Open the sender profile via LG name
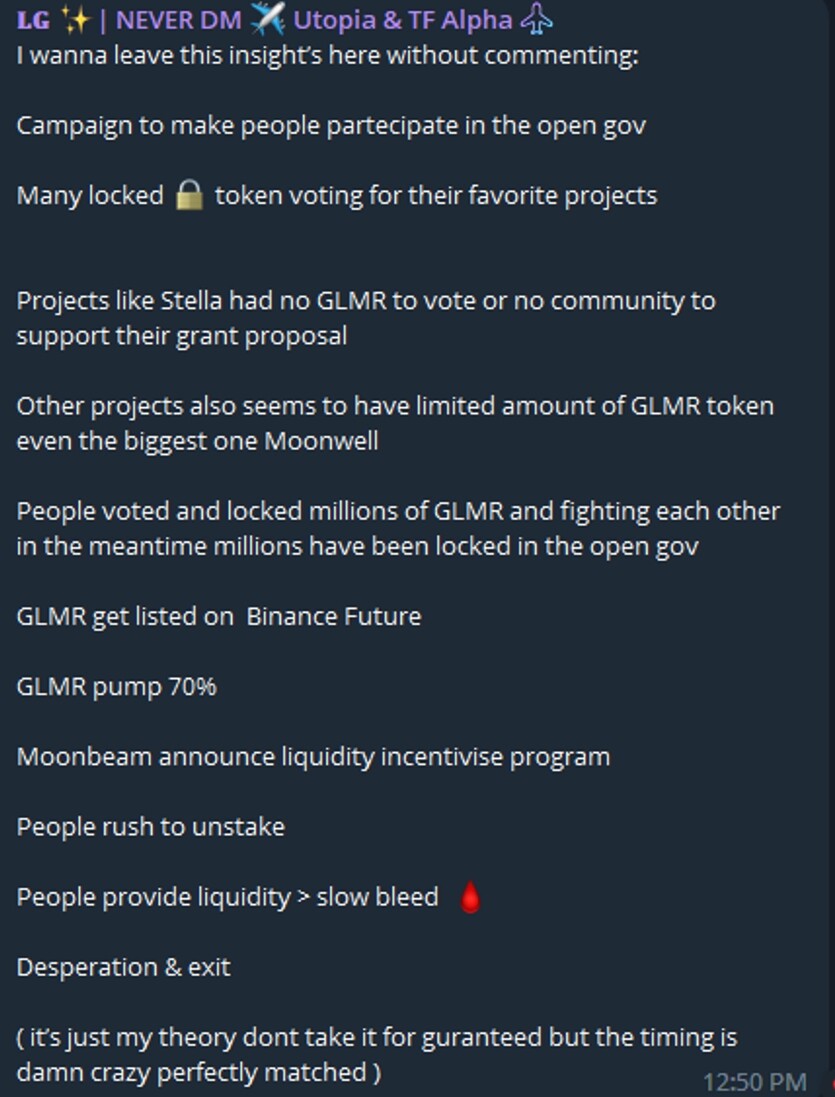The image size is (835, 1097). pos(33,20)
